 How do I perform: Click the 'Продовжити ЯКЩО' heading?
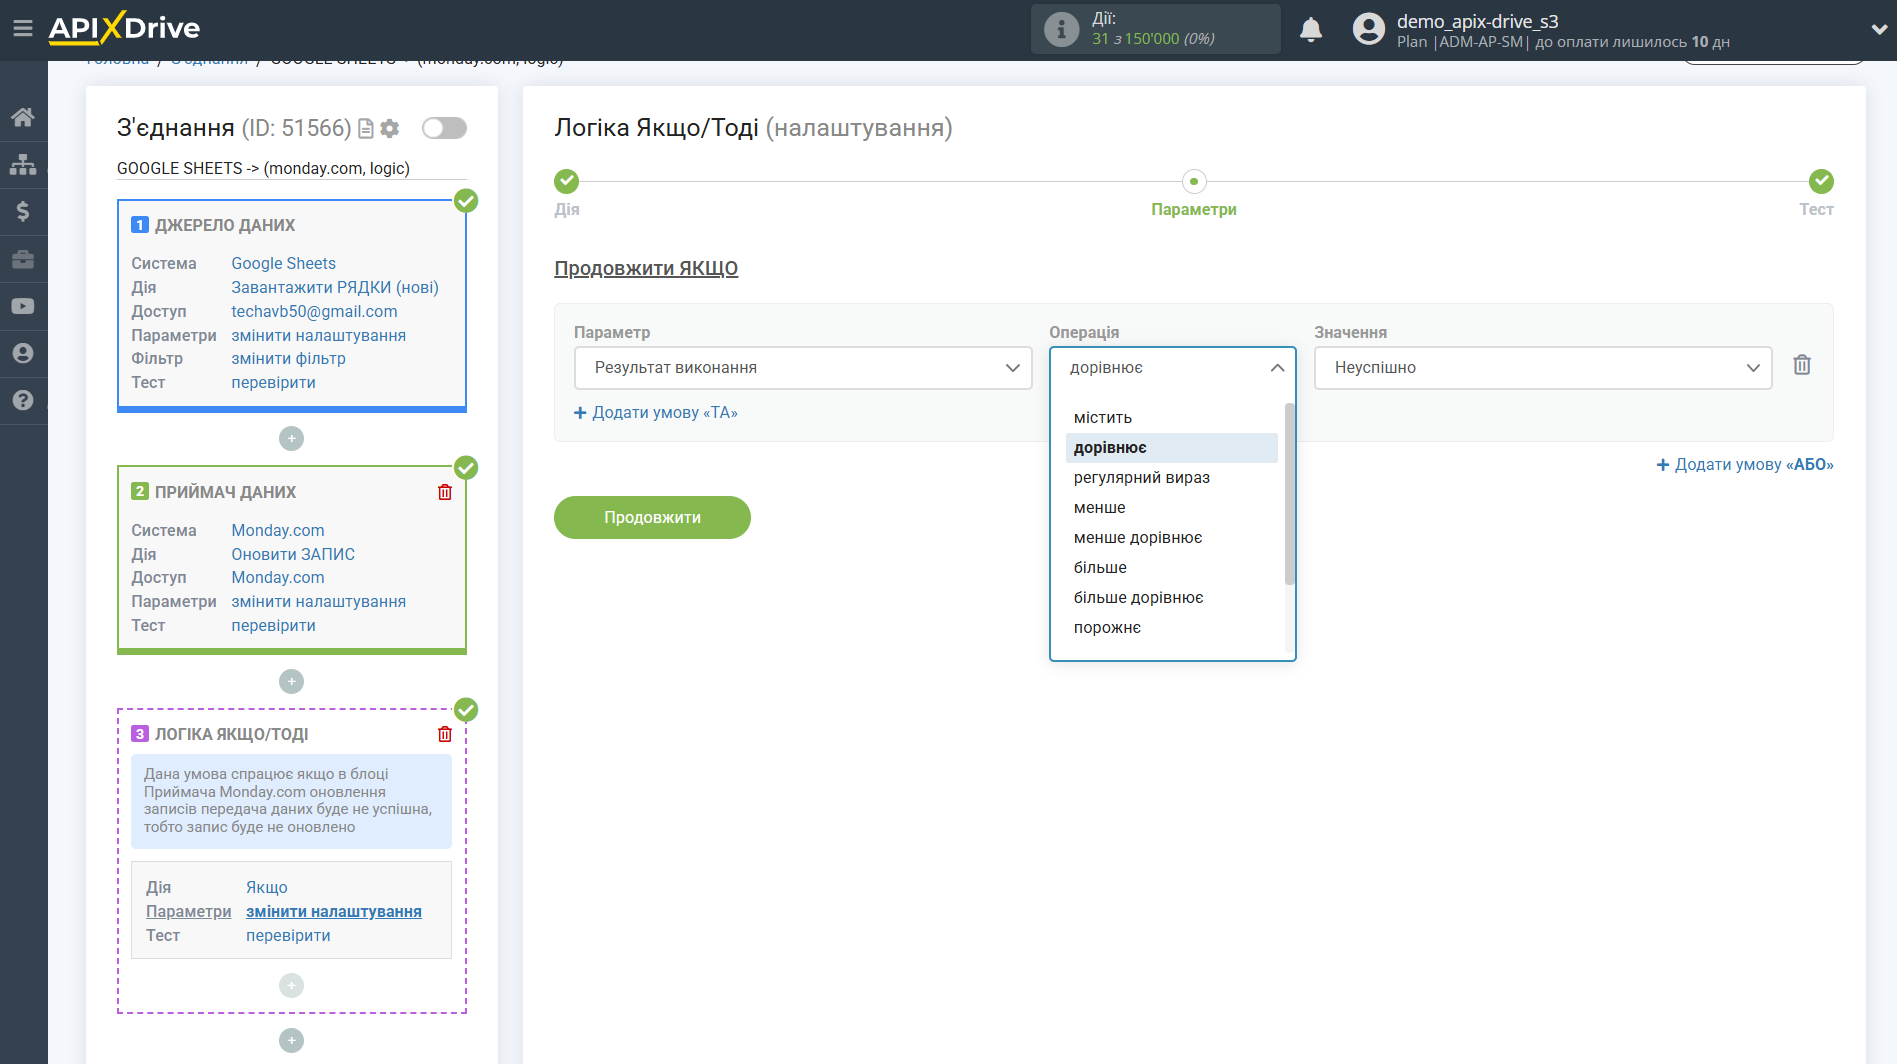pos(646,268)
